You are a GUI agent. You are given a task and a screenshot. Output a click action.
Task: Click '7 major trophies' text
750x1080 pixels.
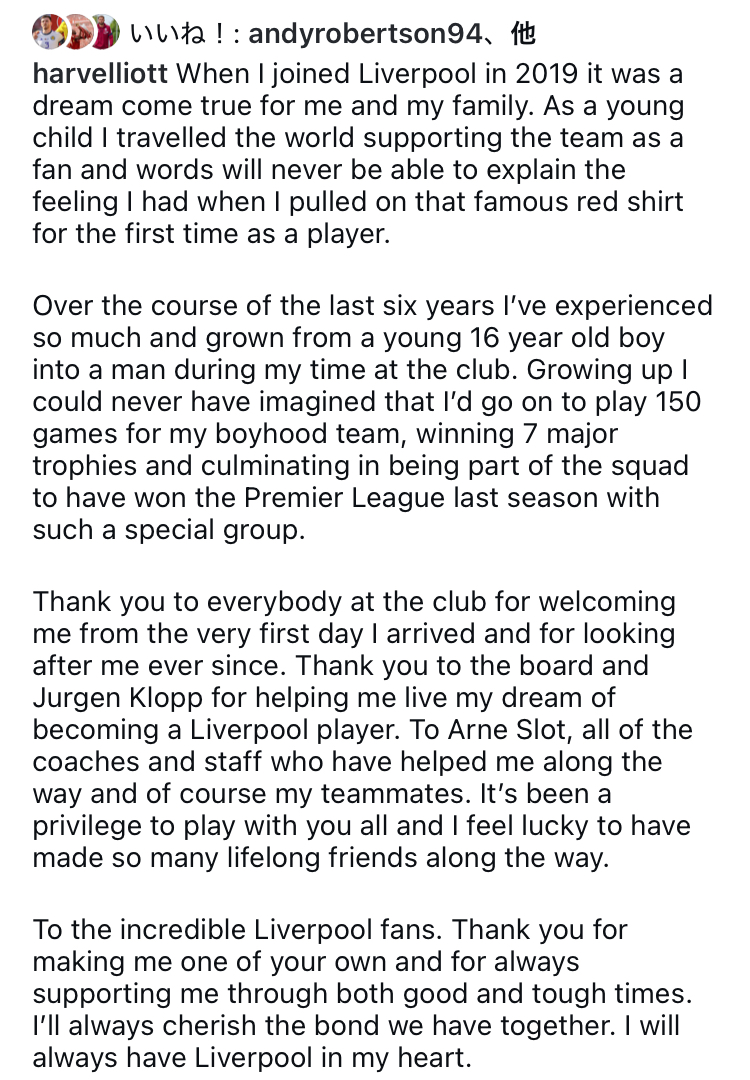[325, 450]
